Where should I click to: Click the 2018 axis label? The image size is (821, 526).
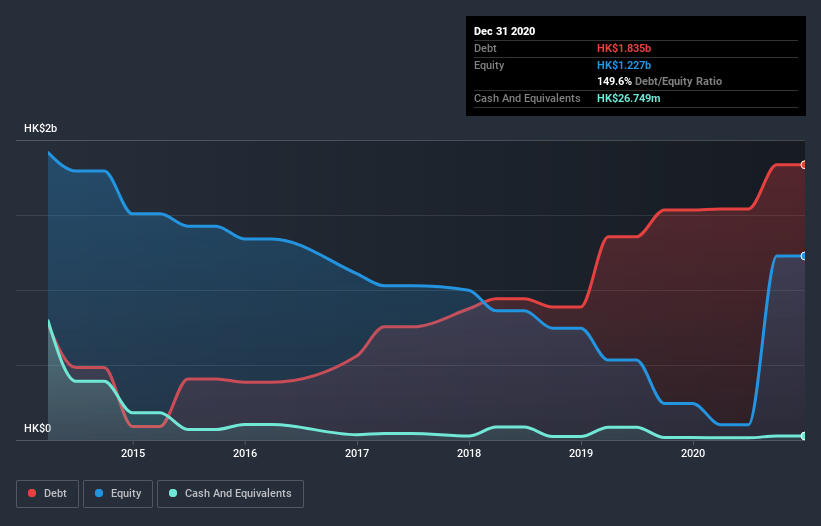[x=469, y=453]
